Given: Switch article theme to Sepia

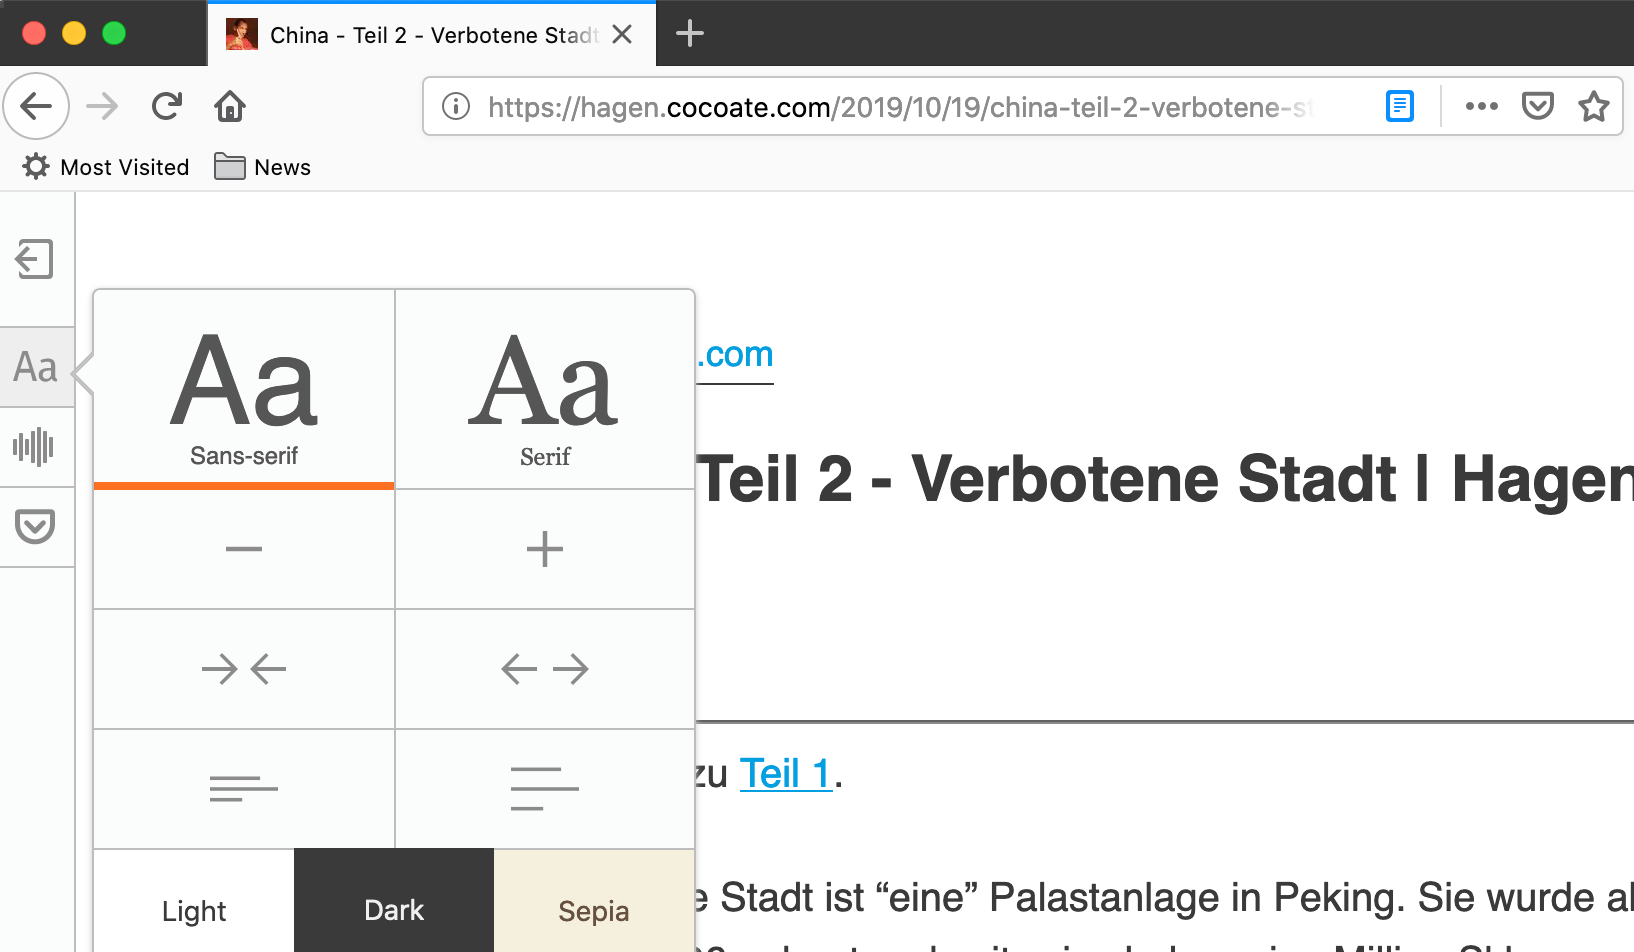Looking at the screenshot, I should pyautogui.click(x=593, y=910).
